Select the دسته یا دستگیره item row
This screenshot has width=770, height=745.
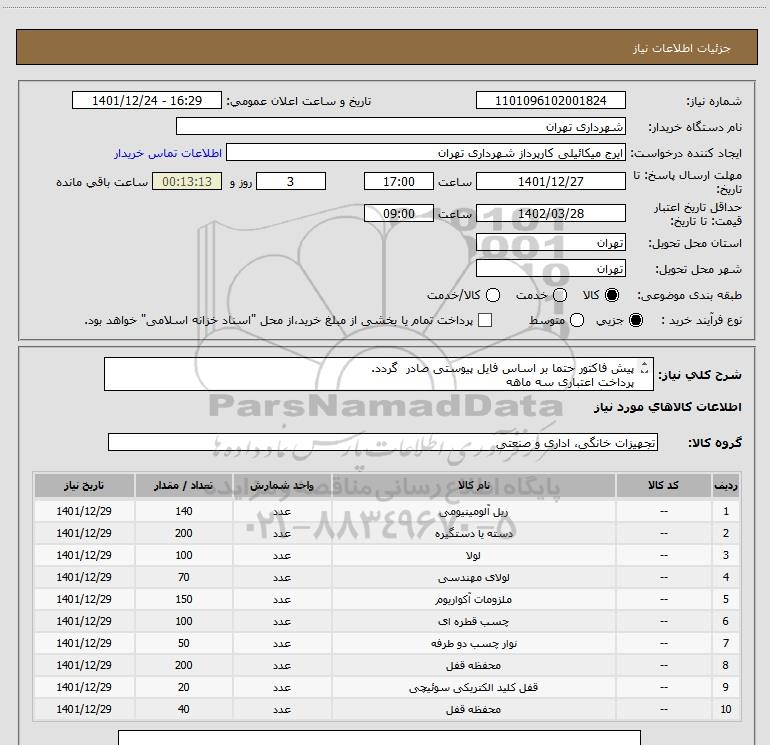point(386,533)
